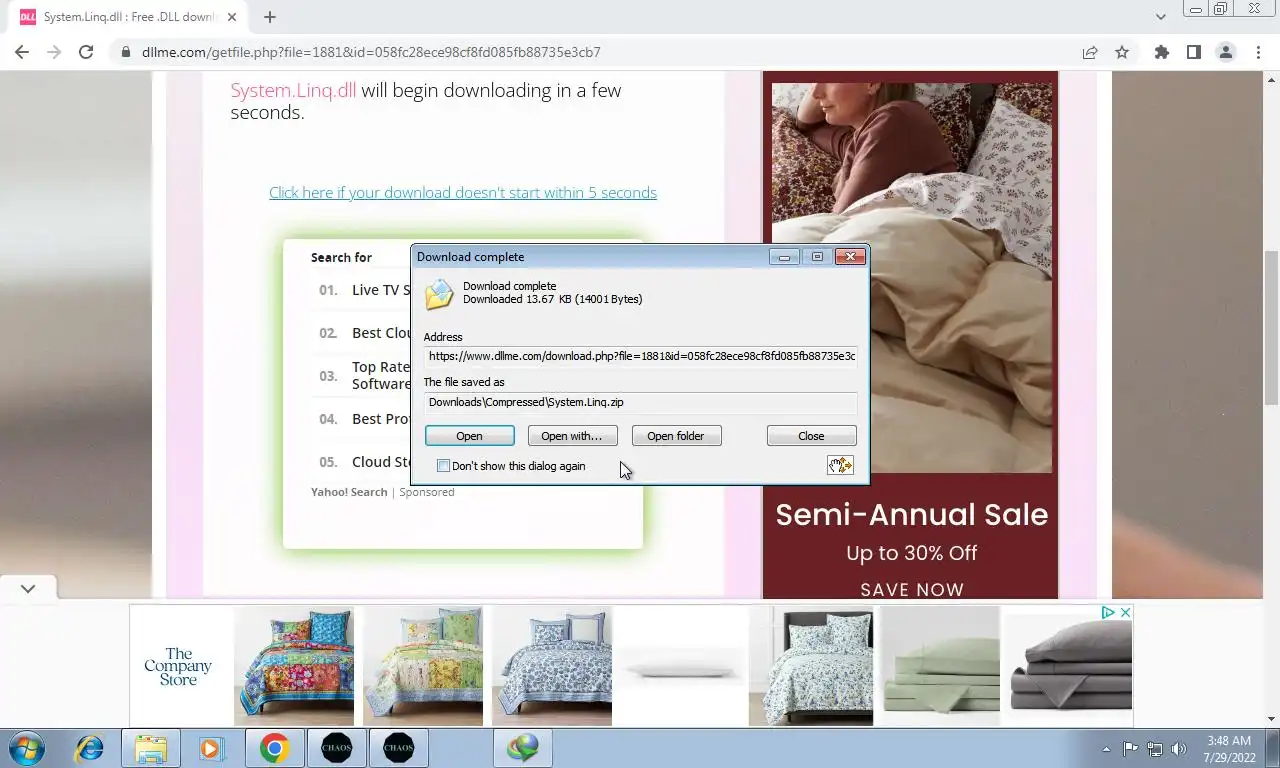This screenshot has width=1280, height=768.
Task: Reload the dllme.com page
Action: [86, 52]
